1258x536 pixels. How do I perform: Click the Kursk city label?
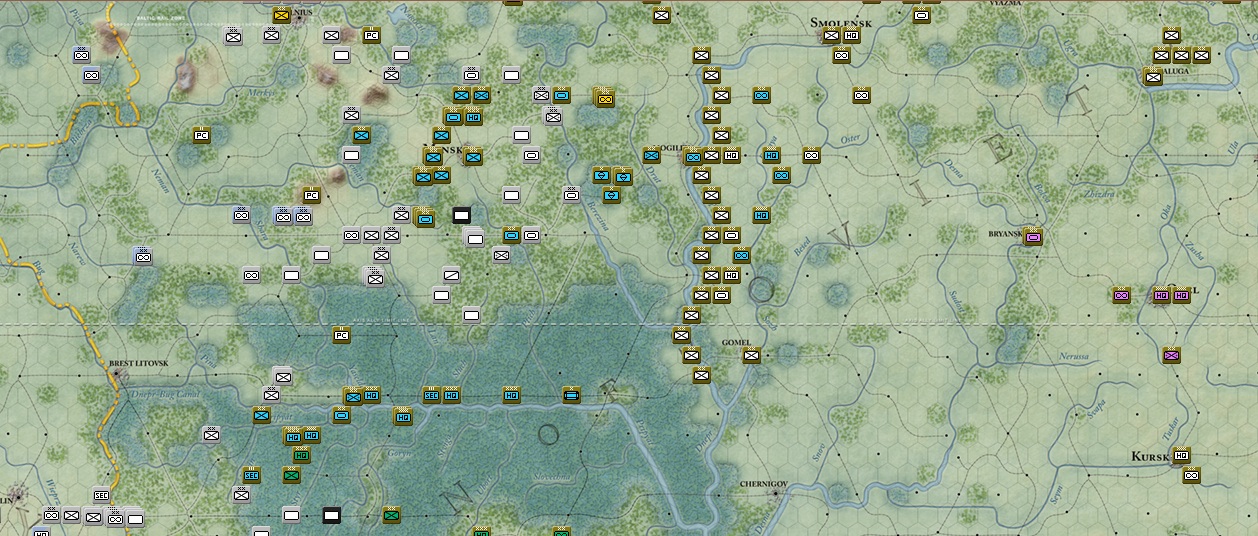tap(1150, 456)
